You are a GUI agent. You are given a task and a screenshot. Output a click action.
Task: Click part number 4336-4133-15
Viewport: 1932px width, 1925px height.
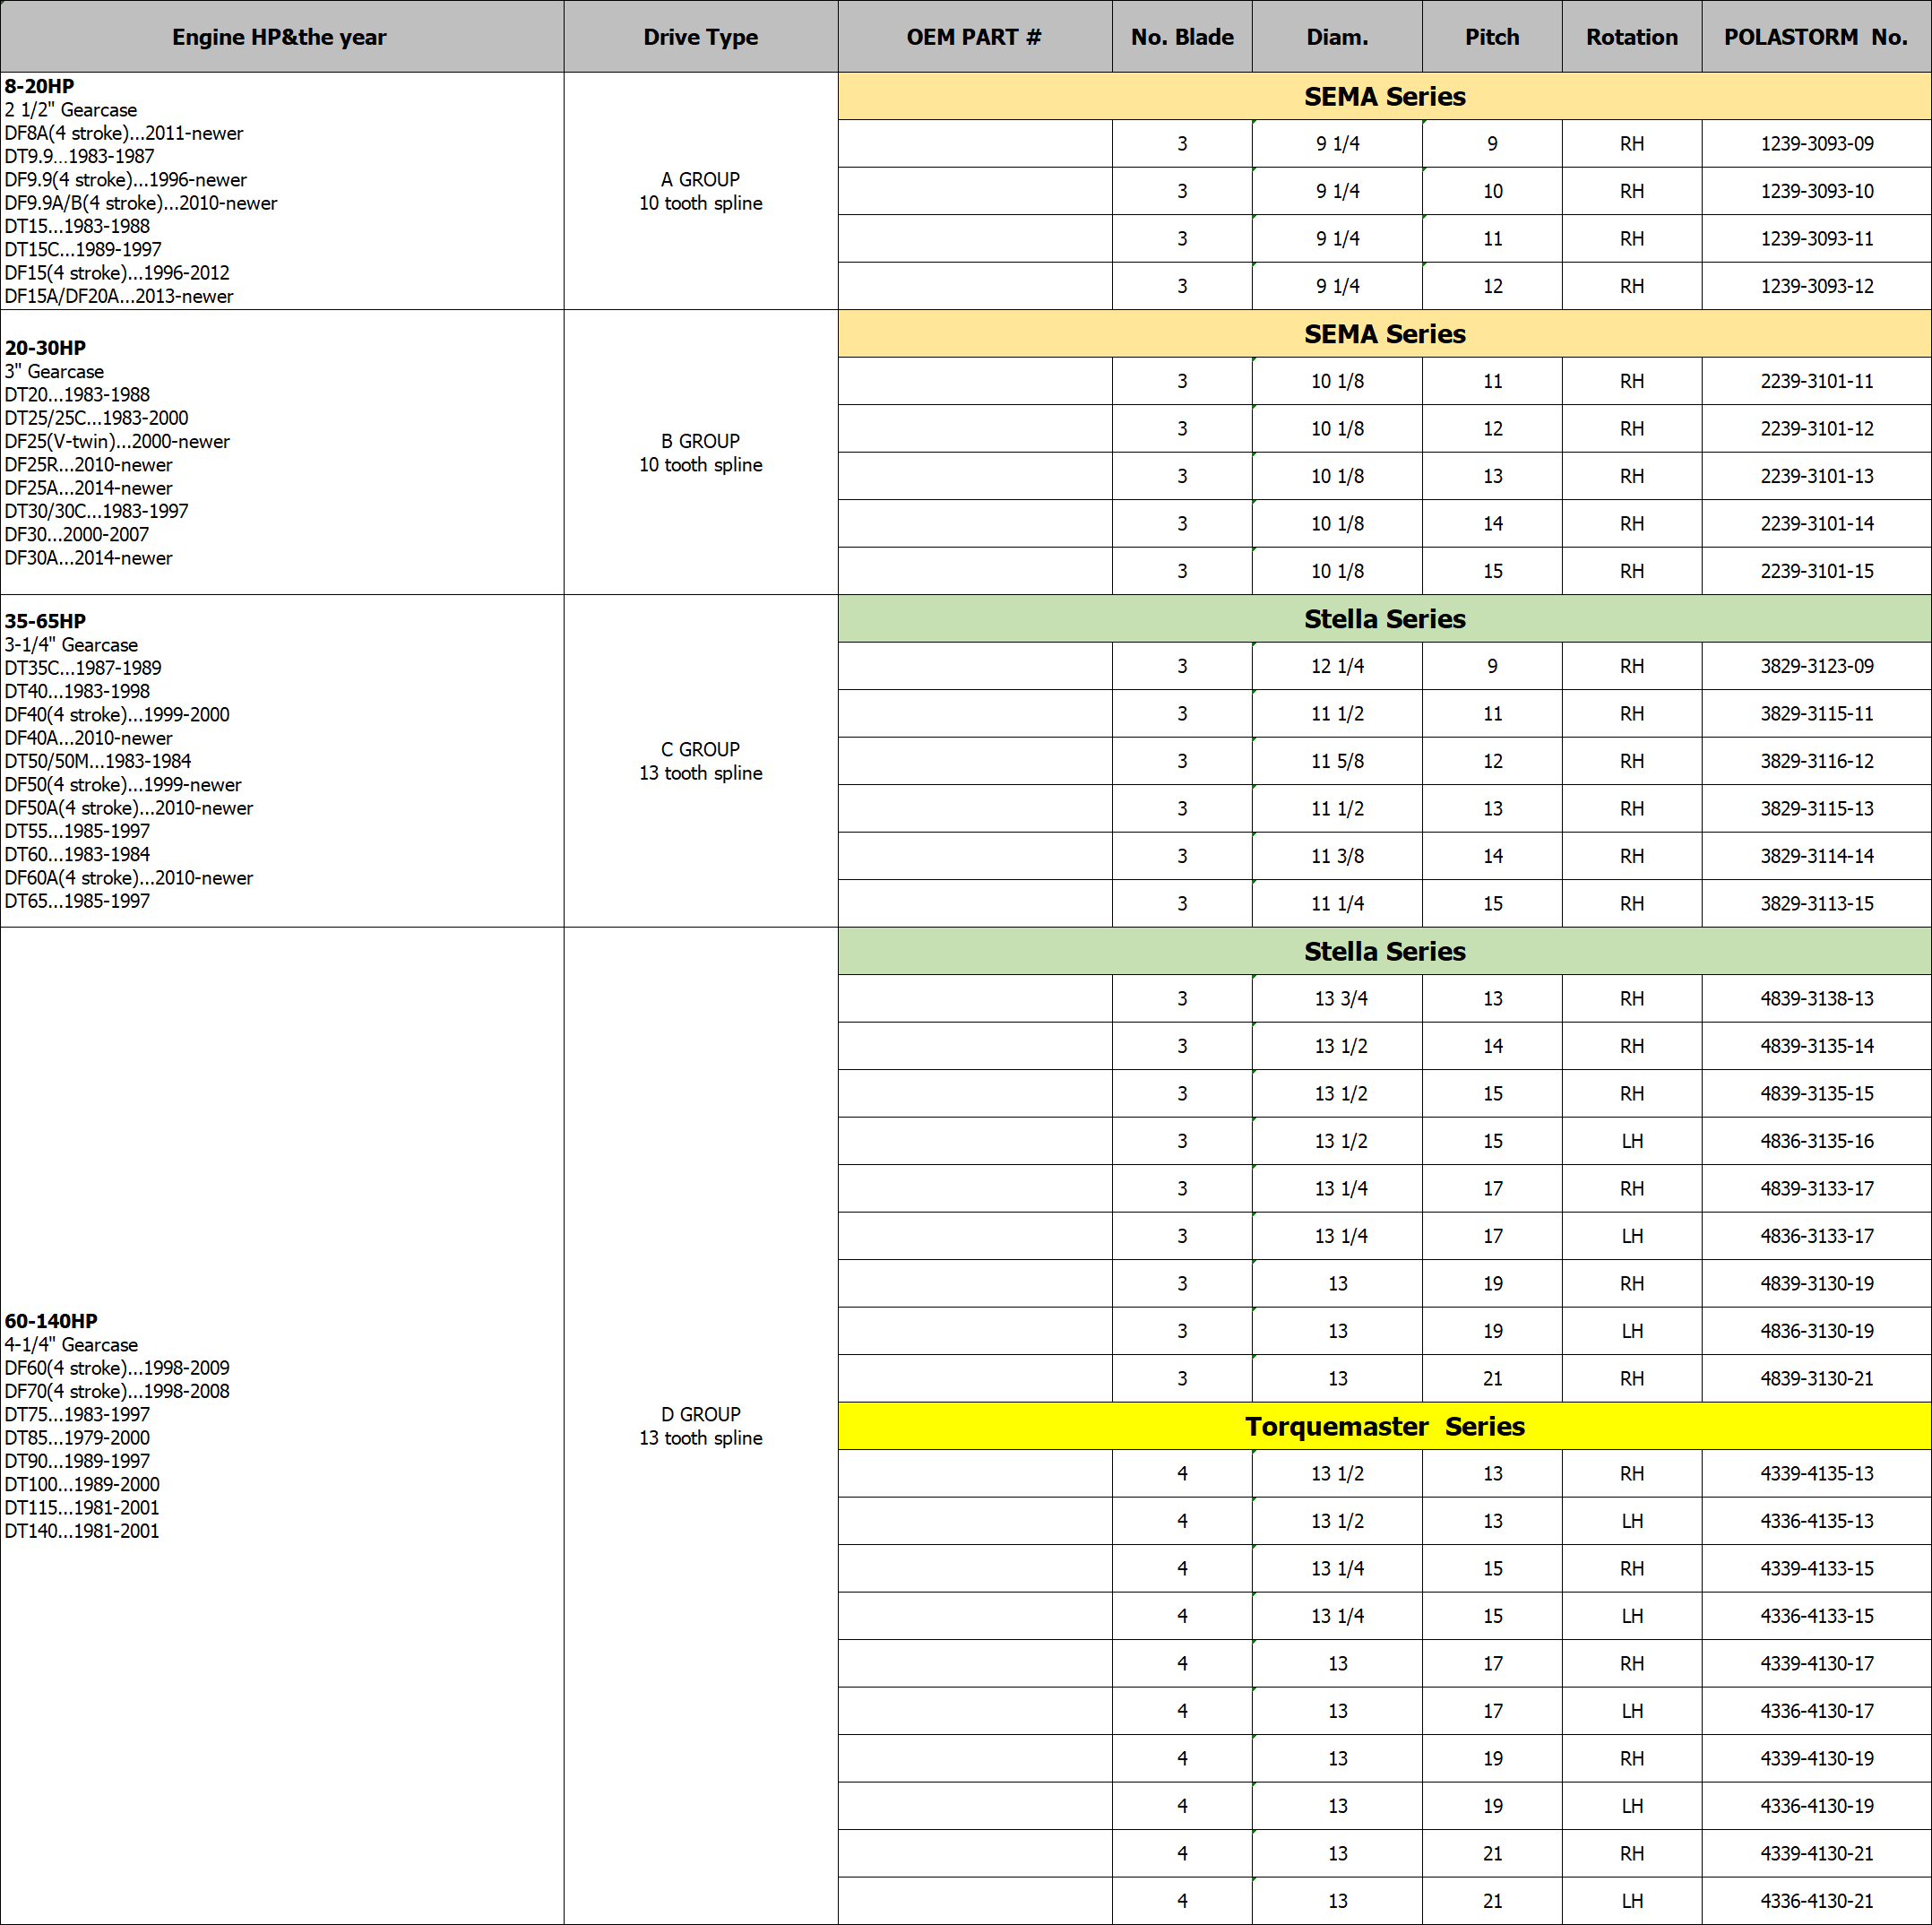[x=1817, y=1616]
